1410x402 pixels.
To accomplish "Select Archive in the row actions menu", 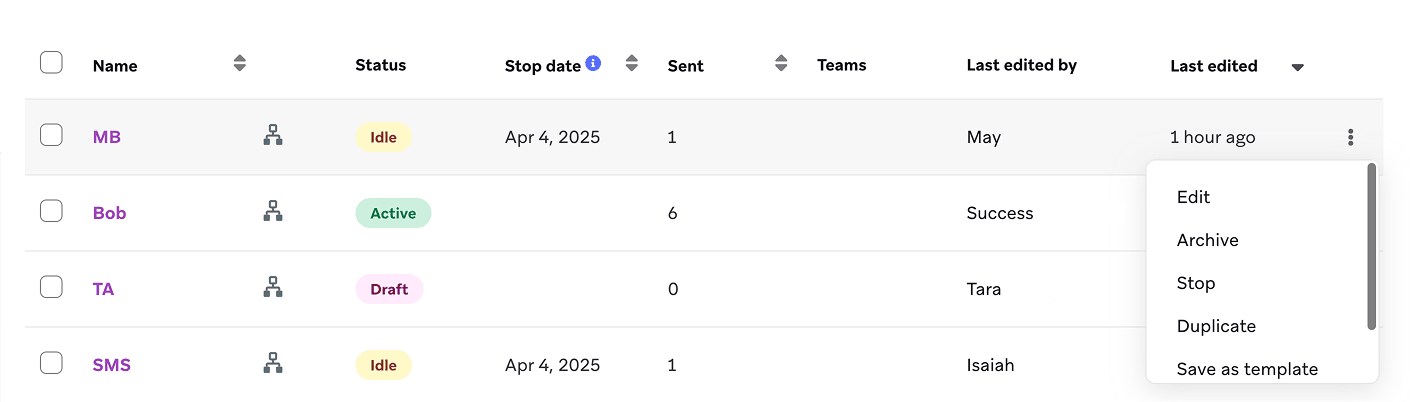I will (x=1207, y=240).
